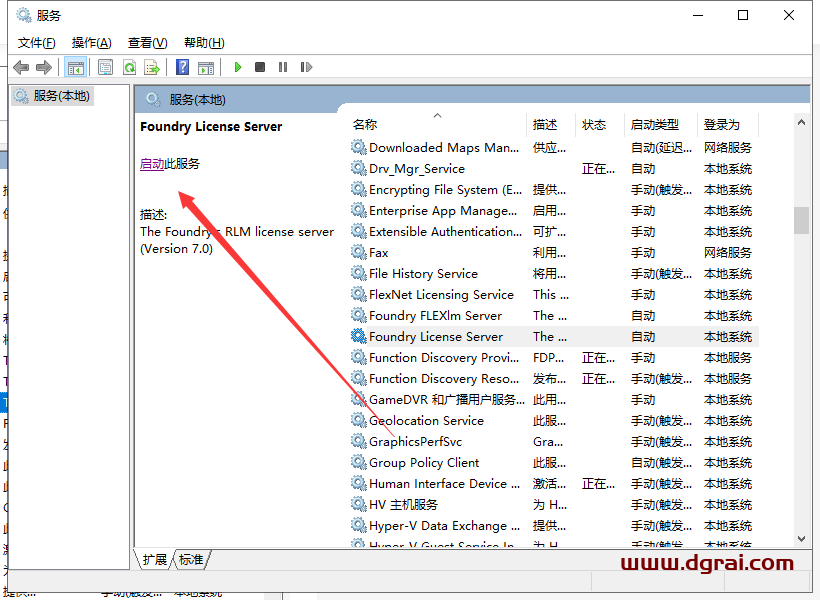Toggle the Action Pane toolbar icon
820x600 pixels.
pyautogui.click(x=206, y=67)
